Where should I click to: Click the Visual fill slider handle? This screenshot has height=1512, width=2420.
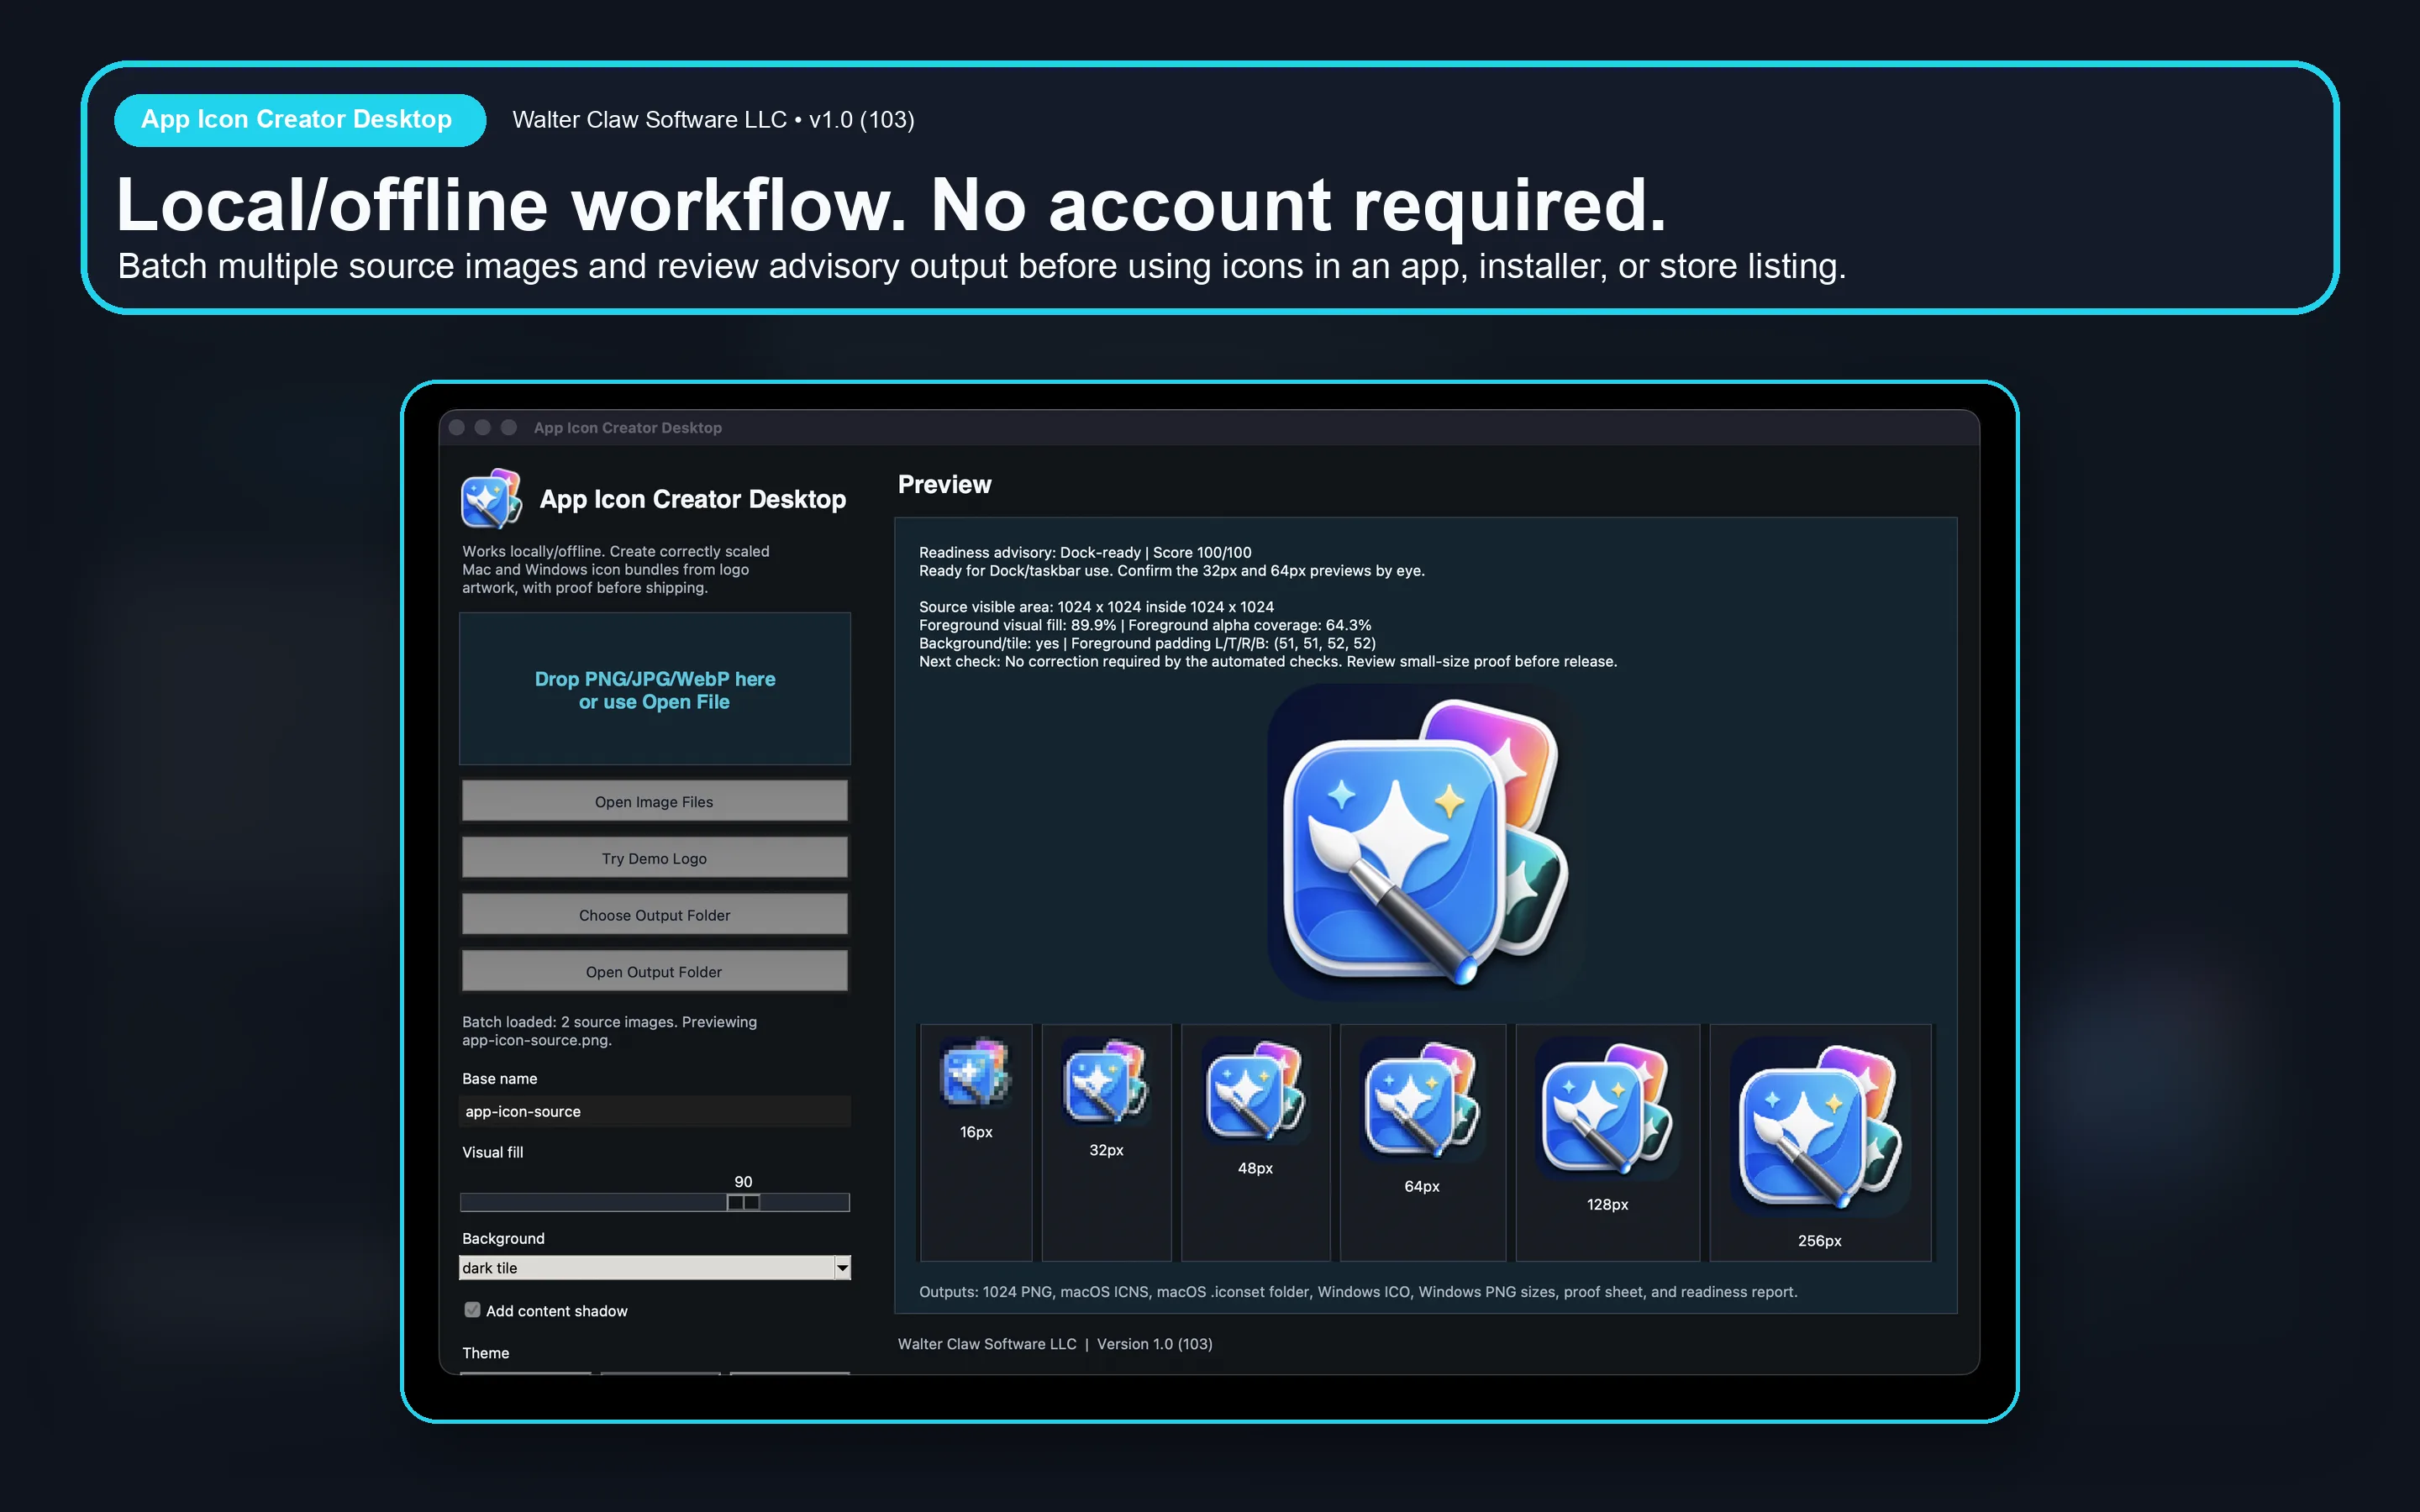[743, 1202]
